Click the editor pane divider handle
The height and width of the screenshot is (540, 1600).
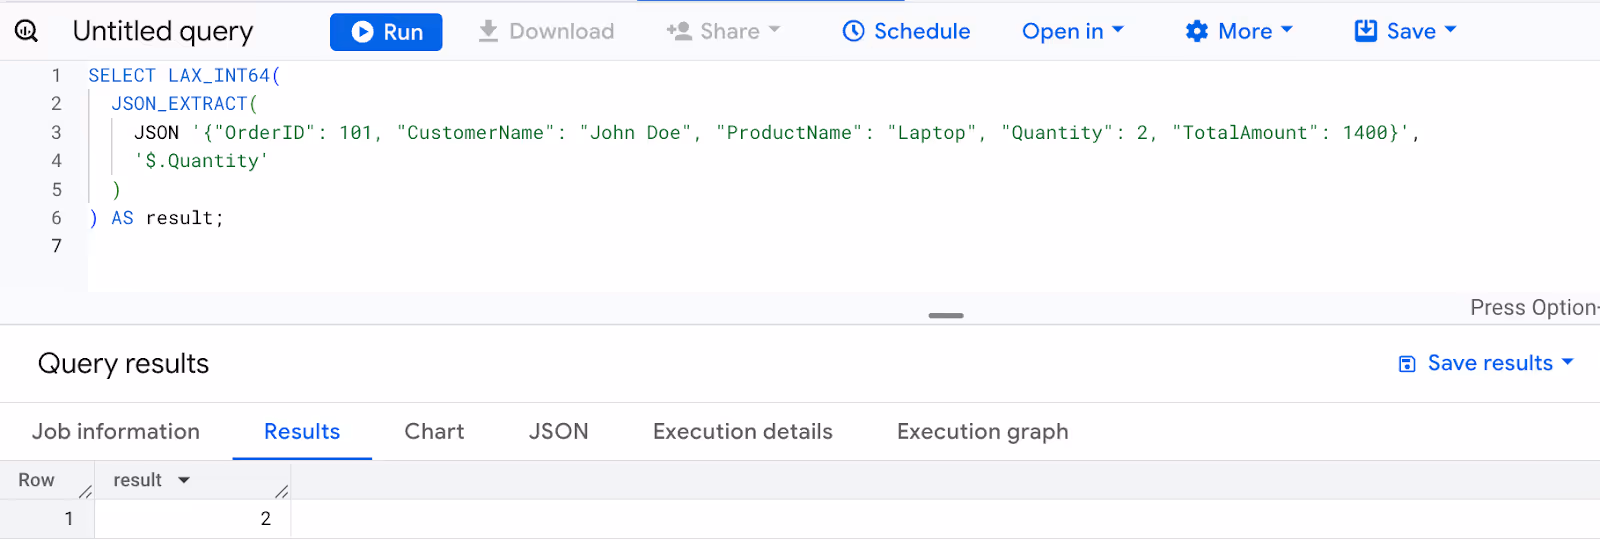tap(946, 316)
